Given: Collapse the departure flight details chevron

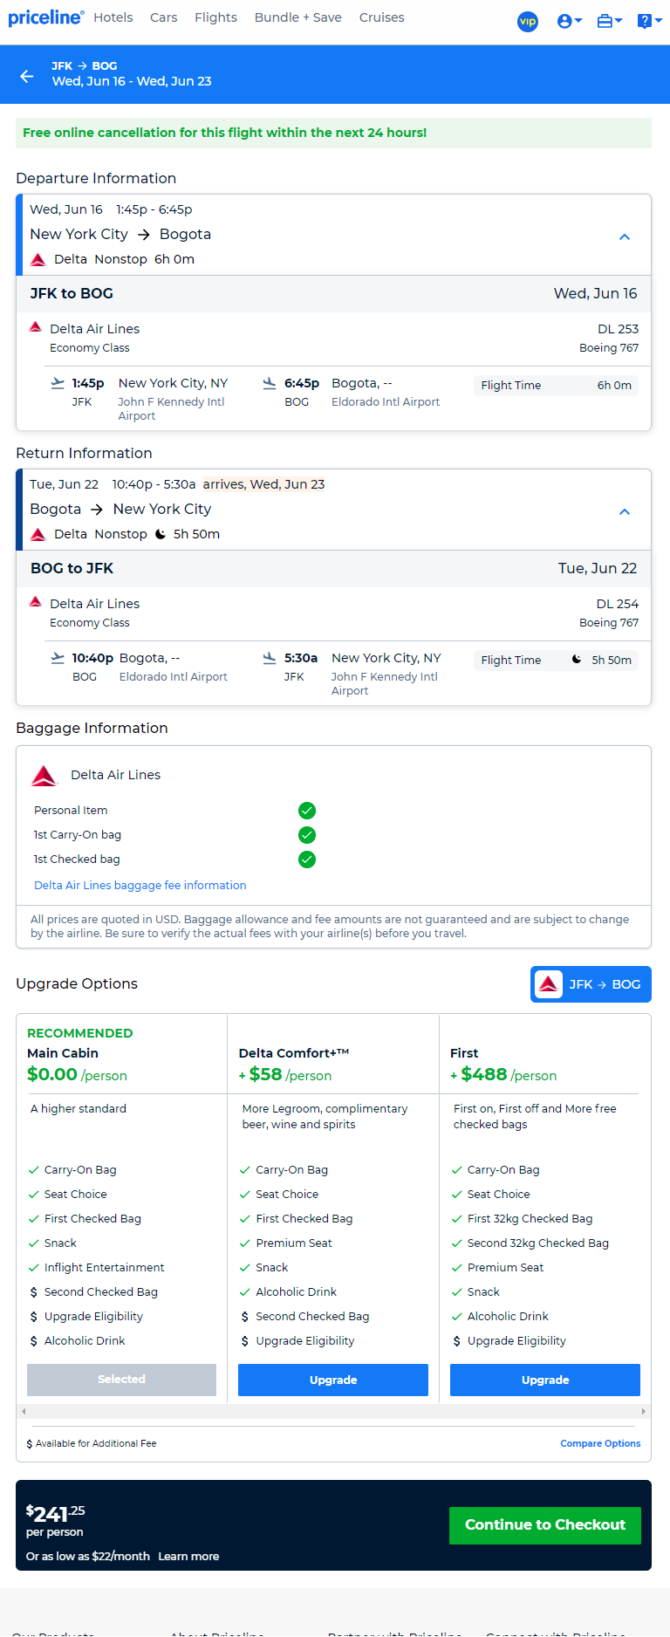Looking at the screenshot, I should click(624, 237).
